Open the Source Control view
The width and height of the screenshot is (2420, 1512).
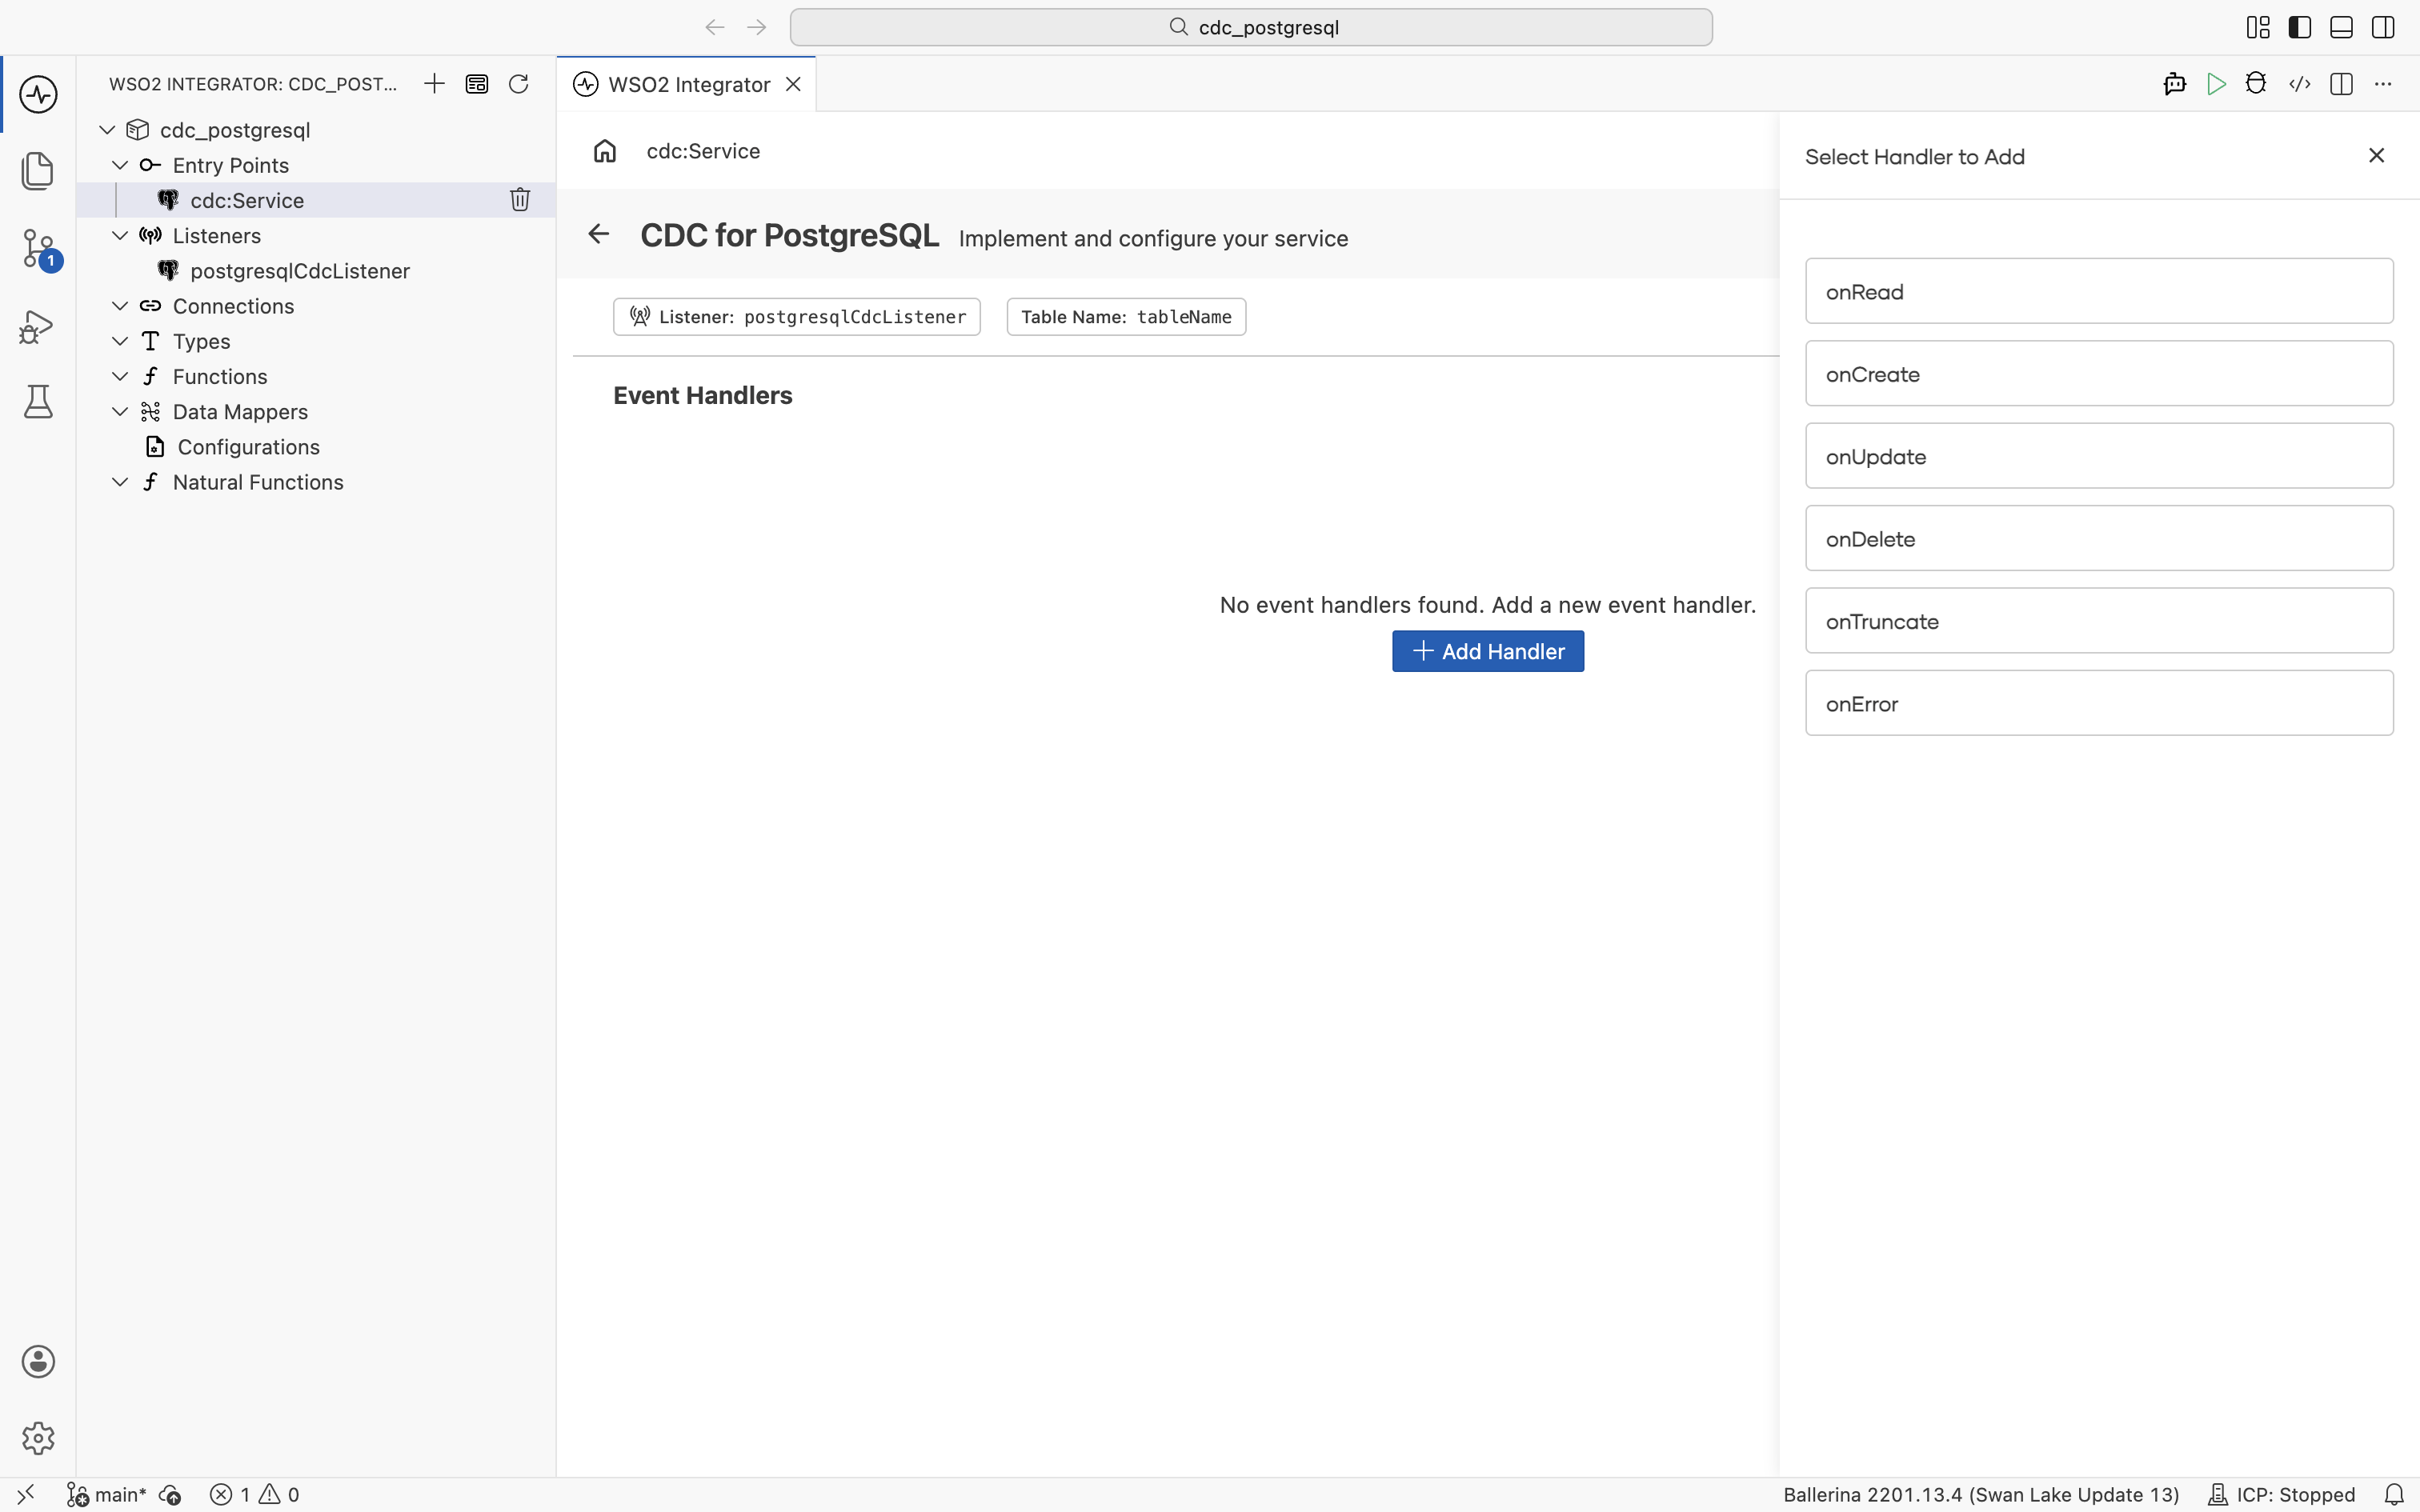[x=38, y=248]
